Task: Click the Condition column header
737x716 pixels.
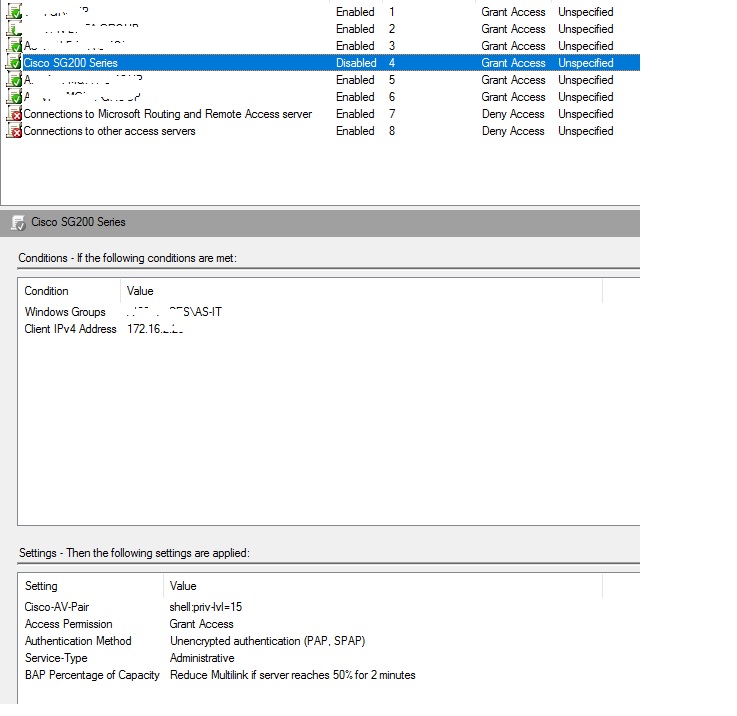Action: click(47, 291)
